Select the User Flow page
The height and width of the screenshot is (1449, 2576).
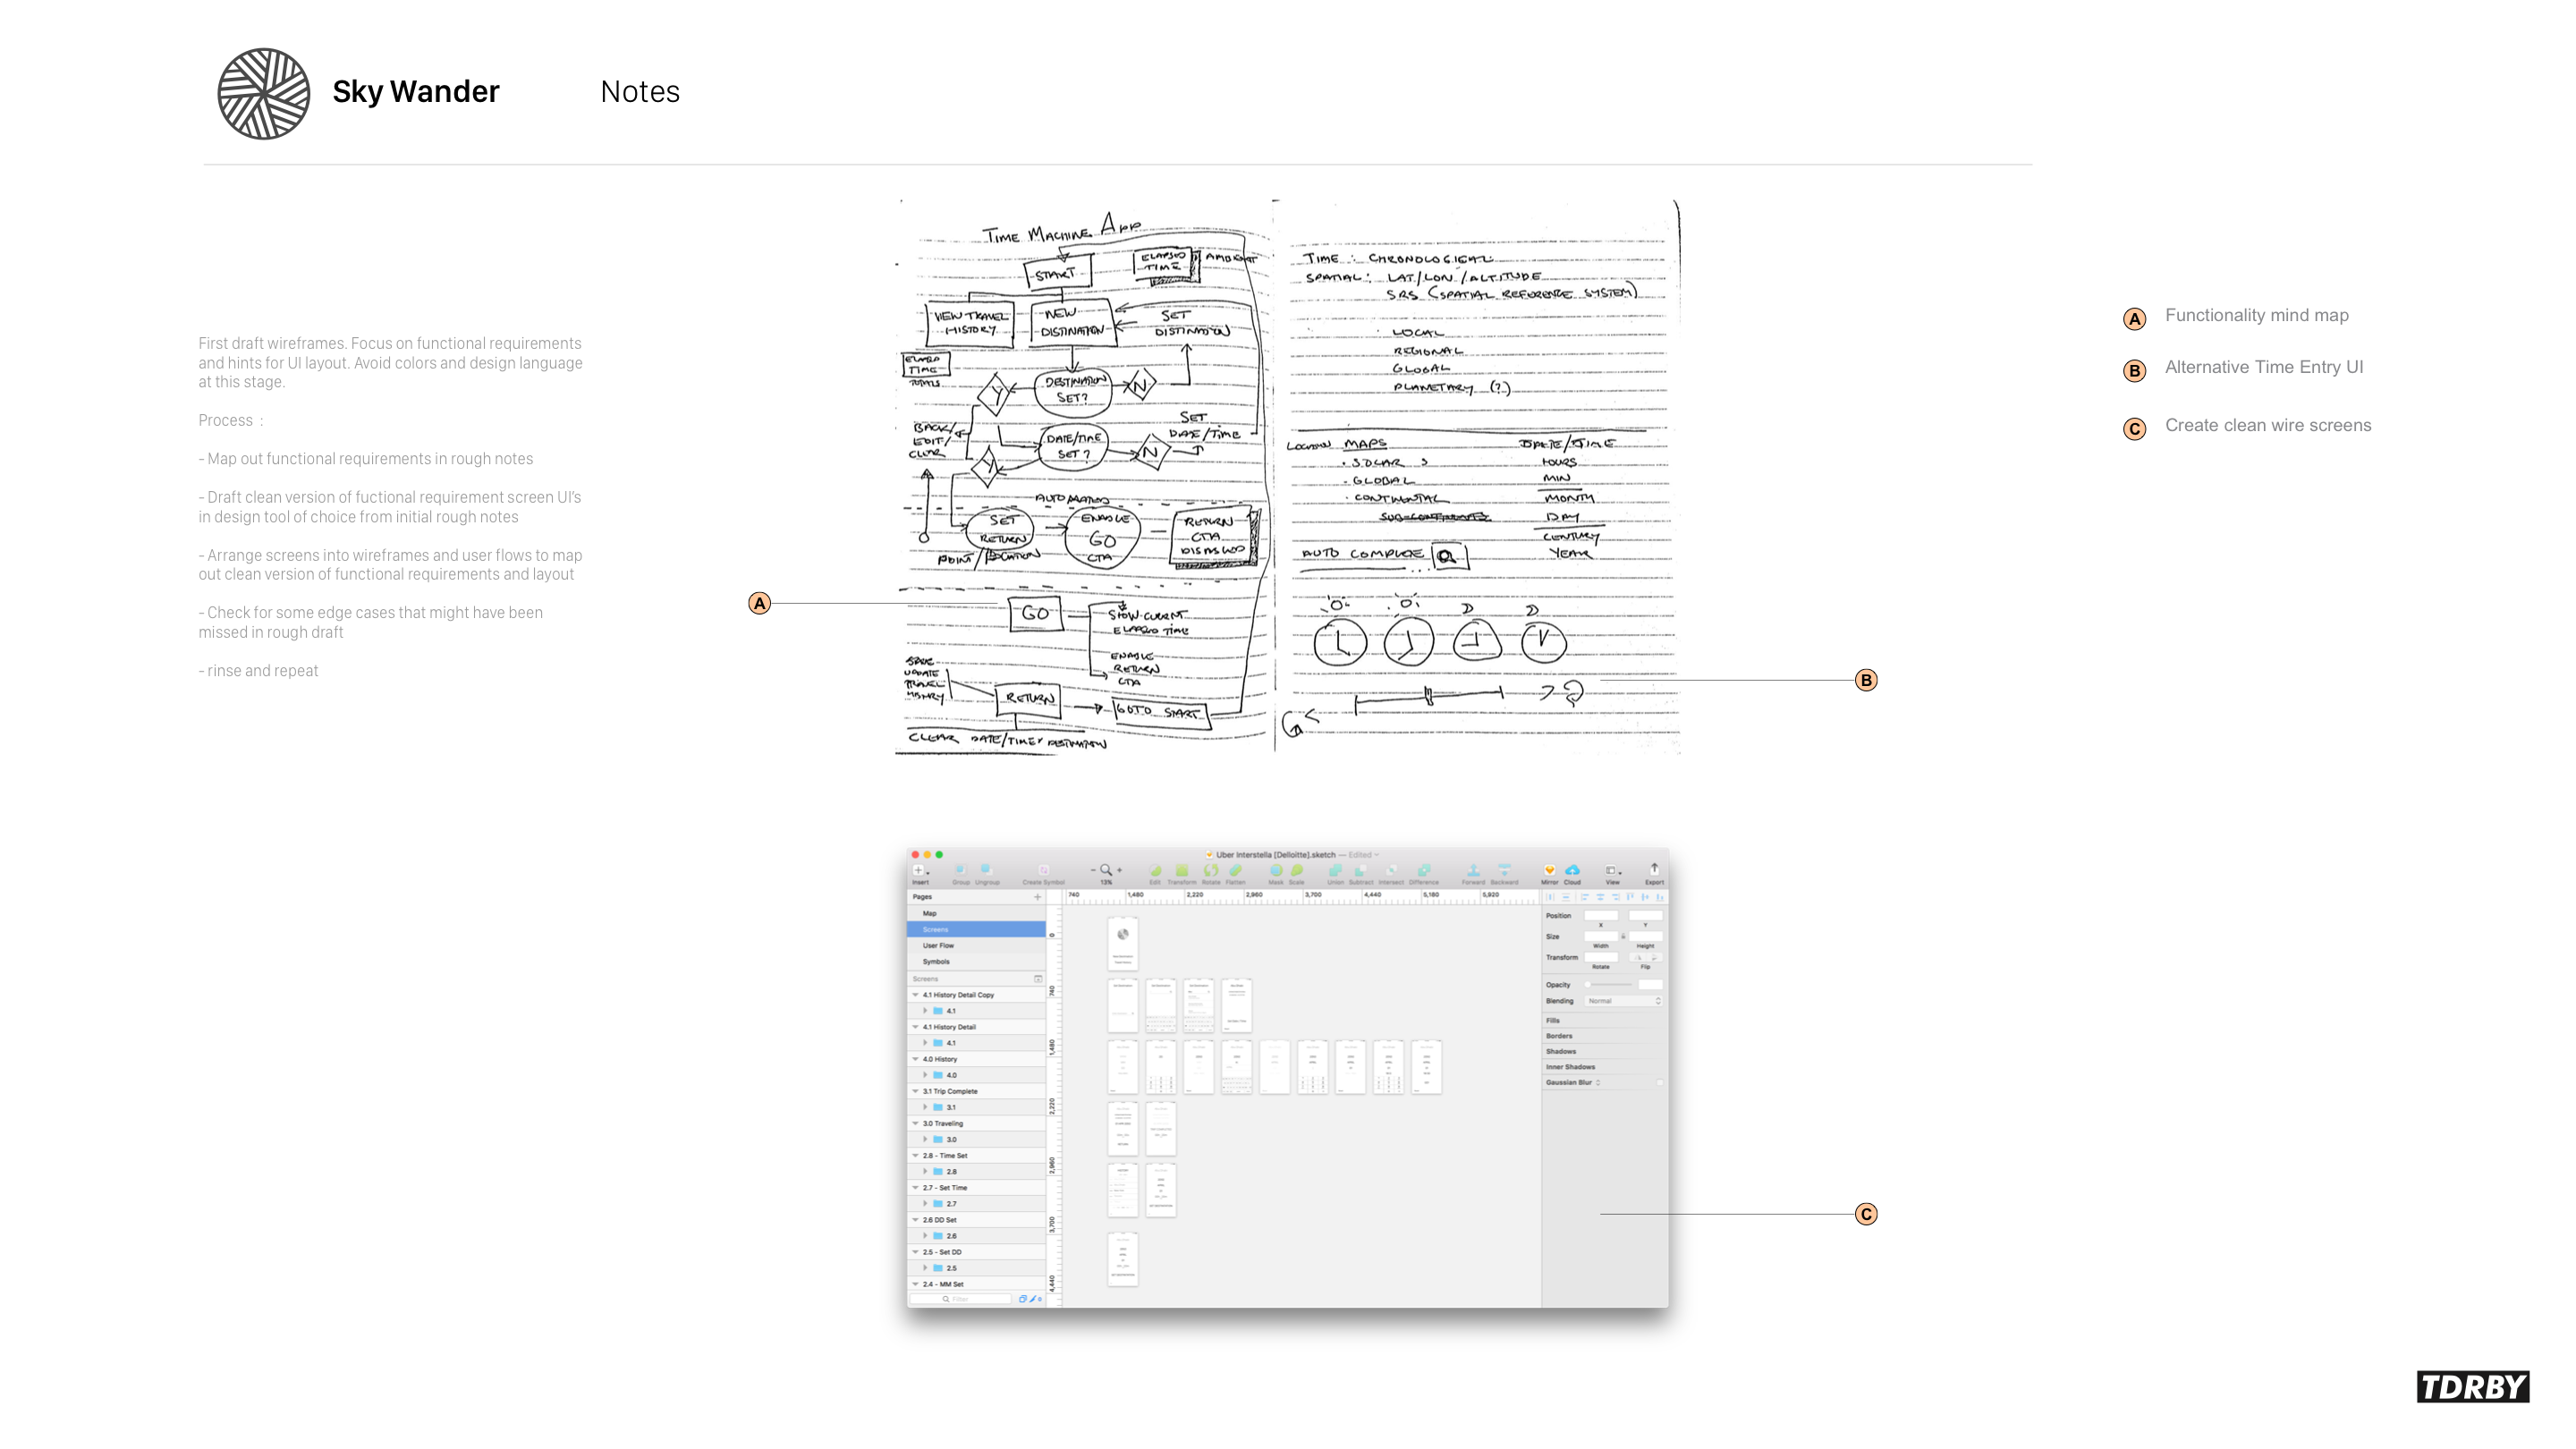click(938, 945)
